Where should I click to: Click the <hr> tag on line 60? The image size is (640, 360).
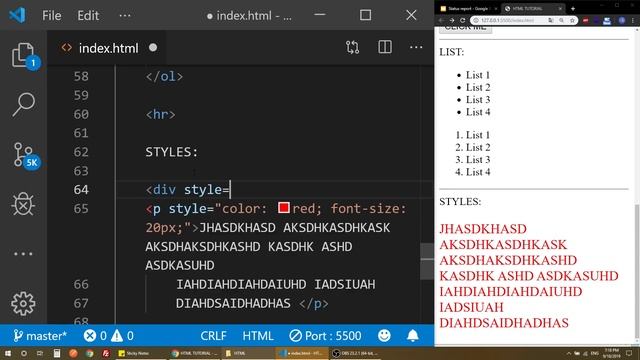click(161, 114)
